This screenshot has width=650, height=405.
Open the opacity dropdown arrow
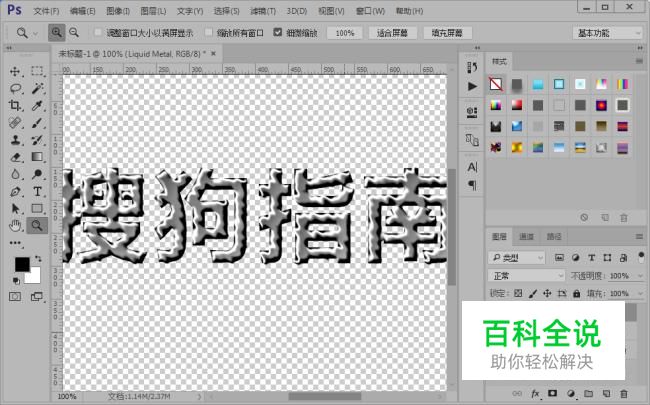tap(640, 276)
